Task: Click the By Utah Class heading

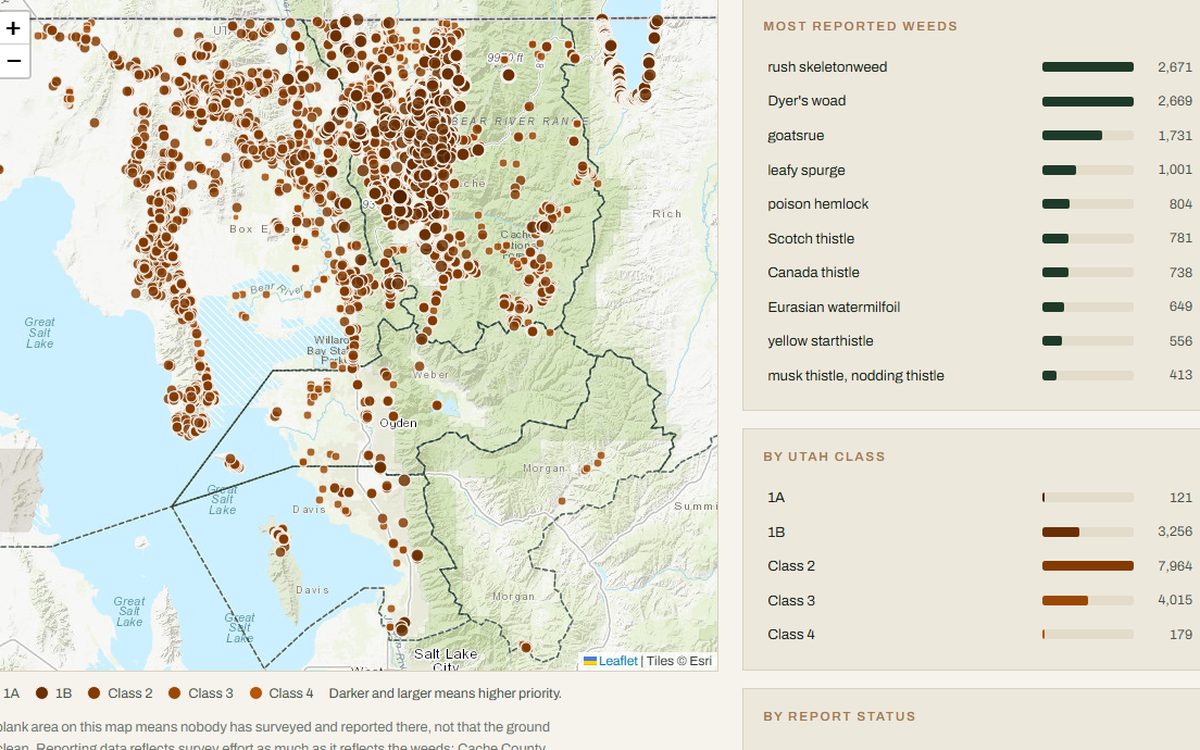Action: (x=824, y=456)
